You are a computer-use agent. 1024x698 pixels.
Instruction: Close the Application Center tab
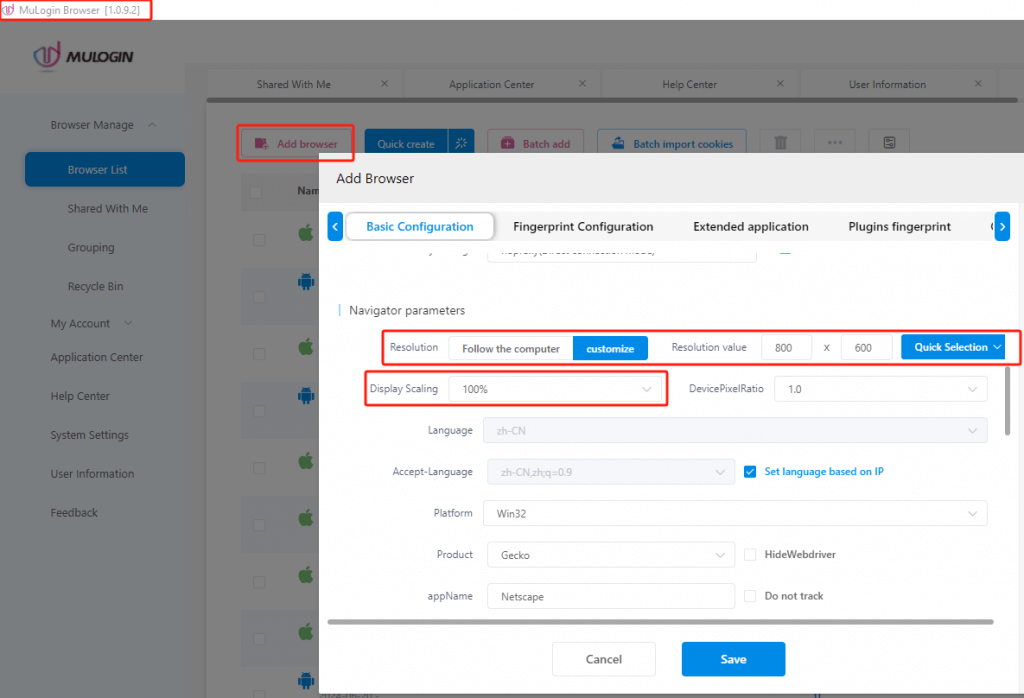[583, 84]
